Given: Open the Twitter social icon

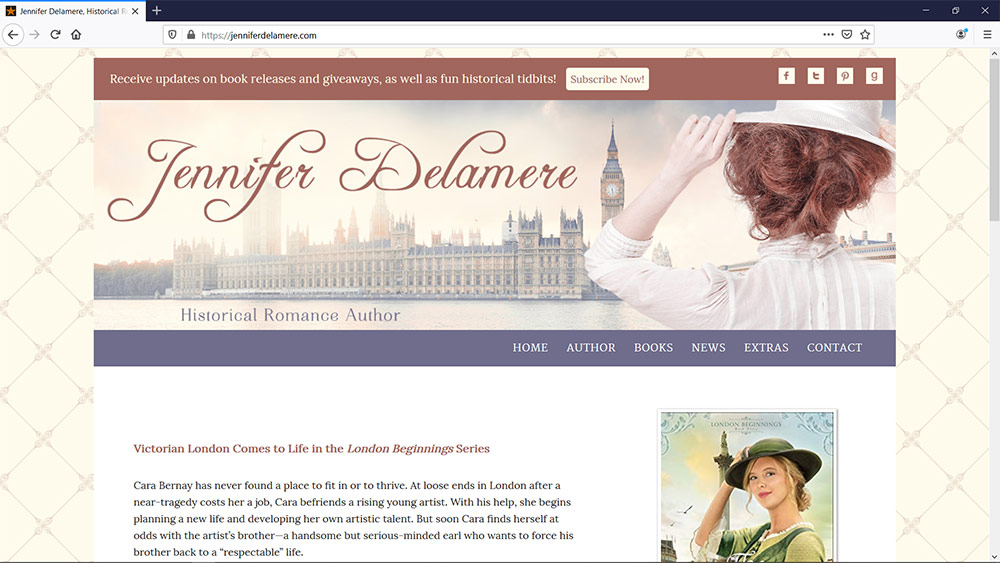Looking at the screenshot, I should click(816, 76).
